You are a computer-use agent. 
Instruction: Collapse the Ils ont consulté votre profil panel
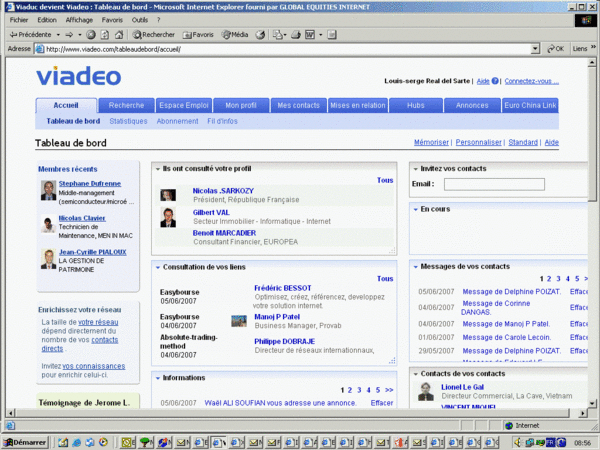tap(158, 169)
